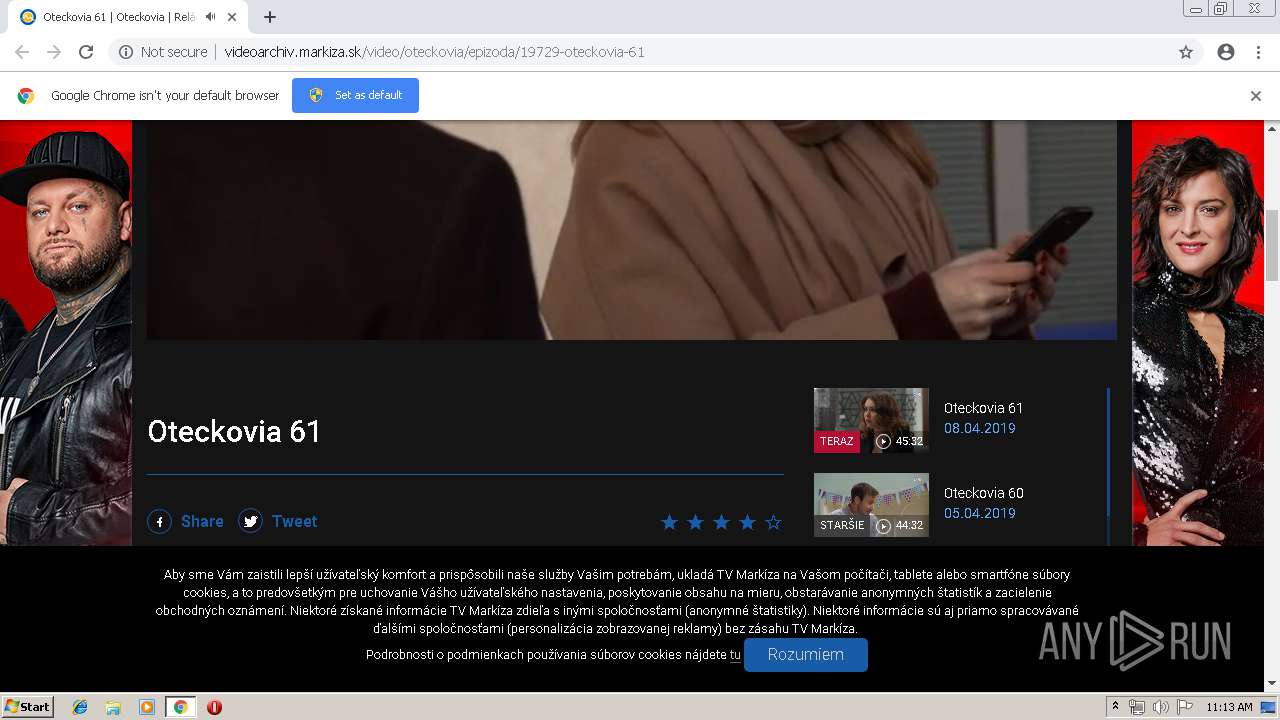Rate the episode four stars

point(747,522)
